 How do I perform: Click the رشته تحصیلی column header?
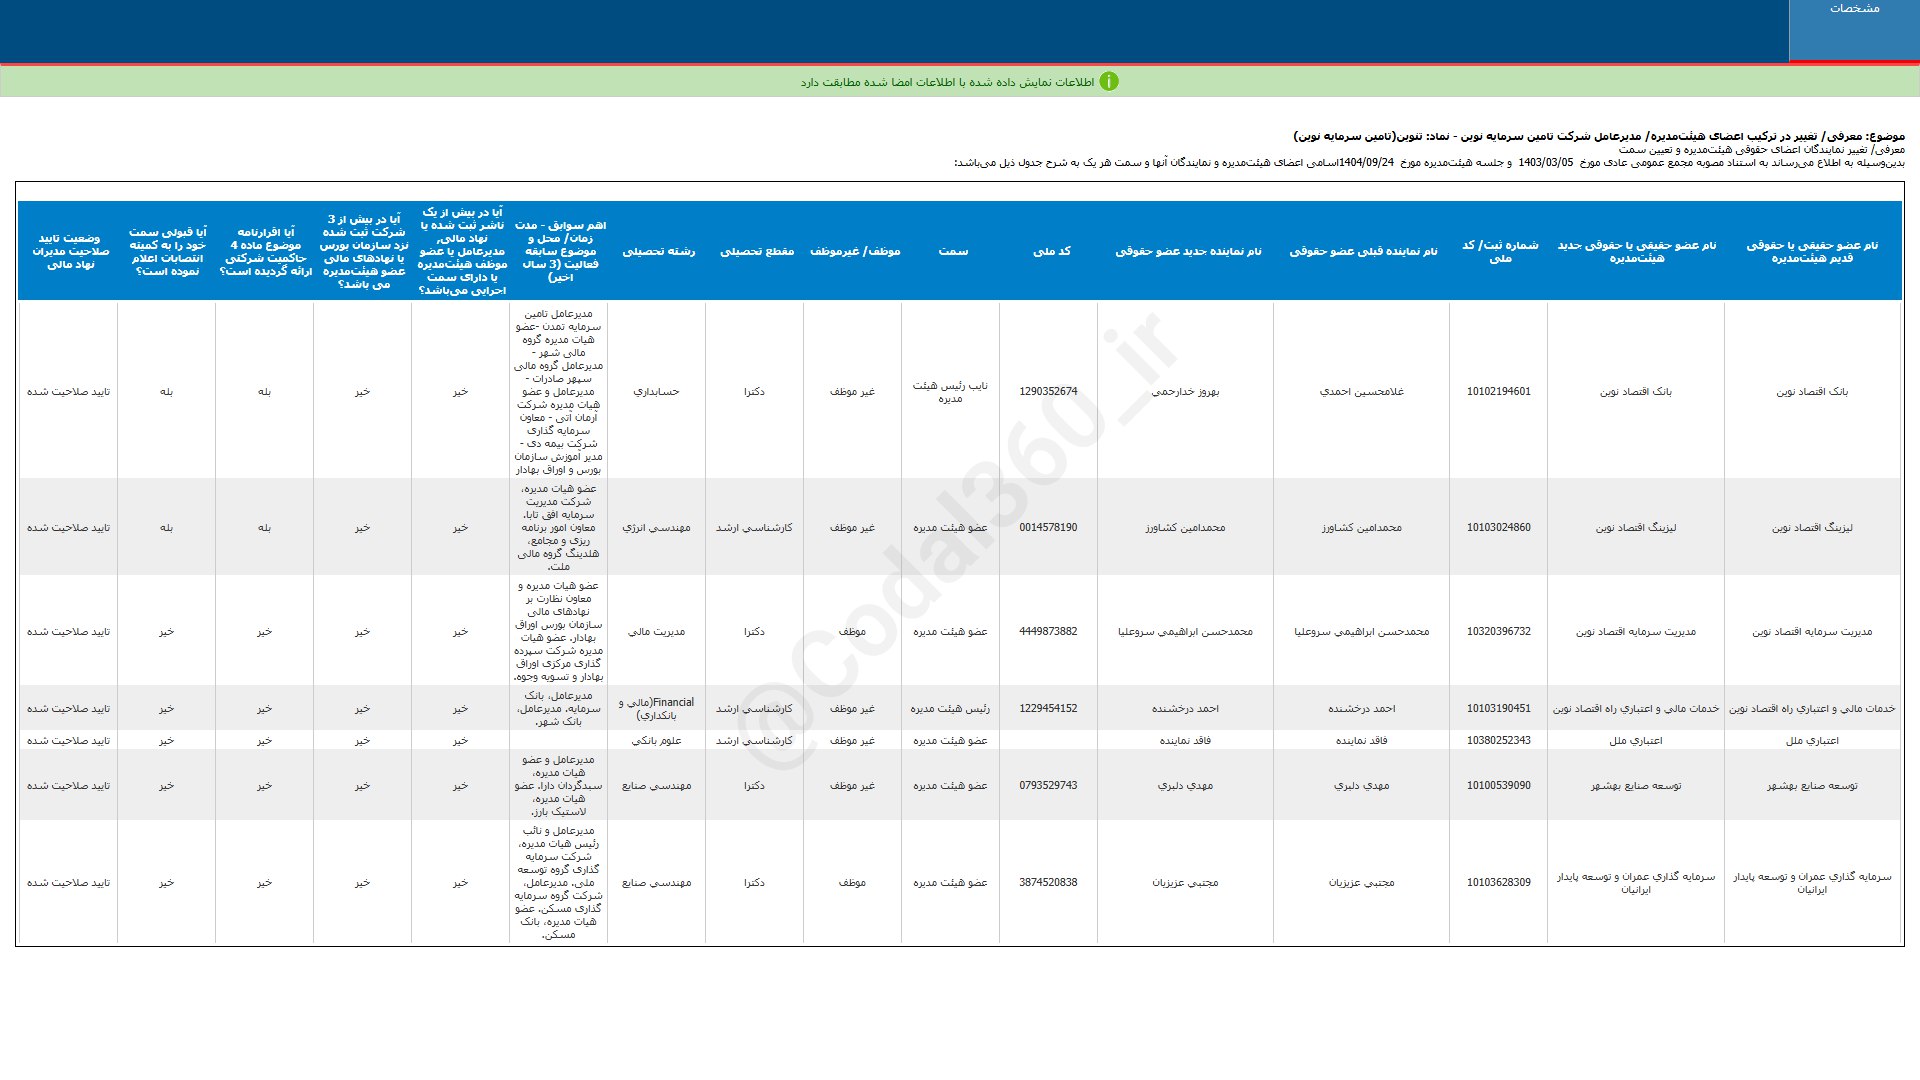click(658, 251)
